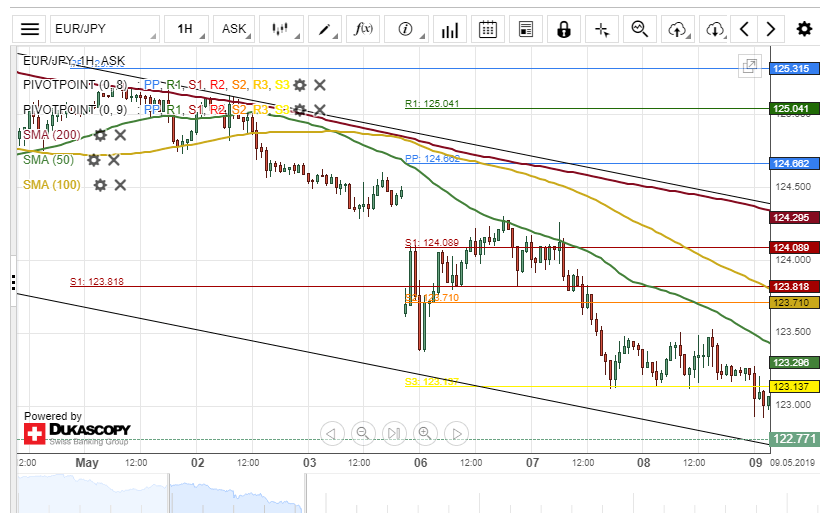Open the candlestick chart type menu

tap(281, 29)
